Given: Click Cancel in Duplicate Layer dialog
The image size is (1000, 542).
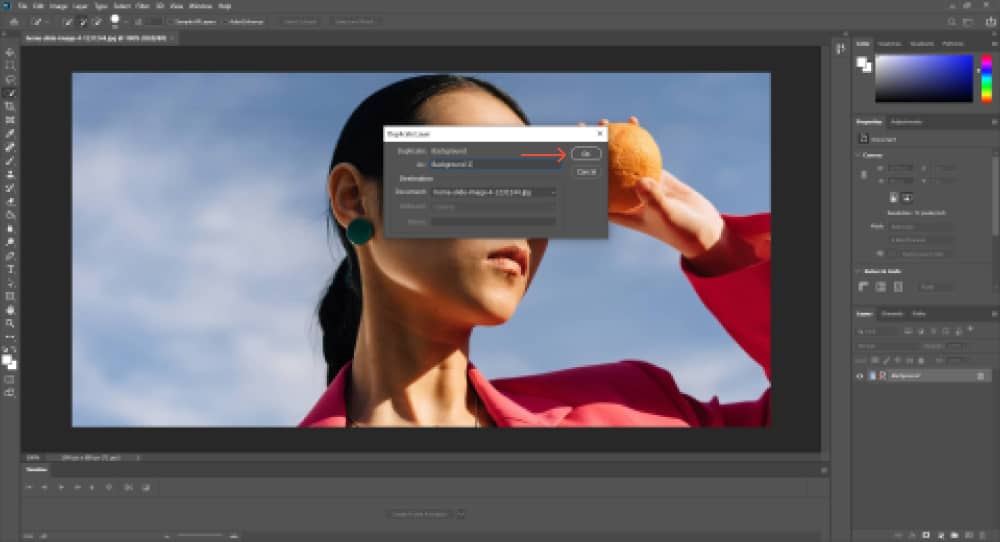Looking at the screenshot, I should click(x=586, y=172).
